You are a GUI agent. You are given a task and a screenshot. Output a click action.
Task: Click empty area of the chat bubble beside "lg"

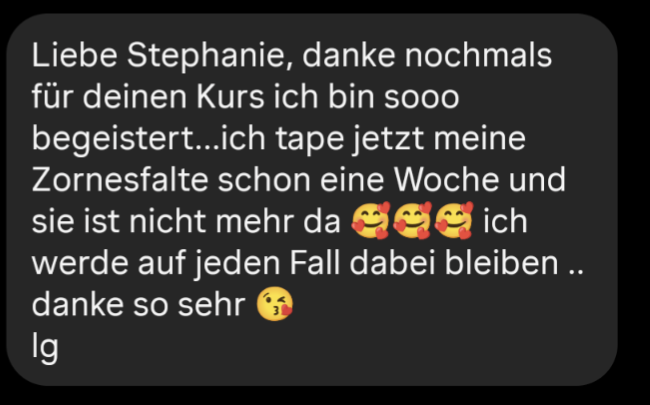(x=332, y=348)
